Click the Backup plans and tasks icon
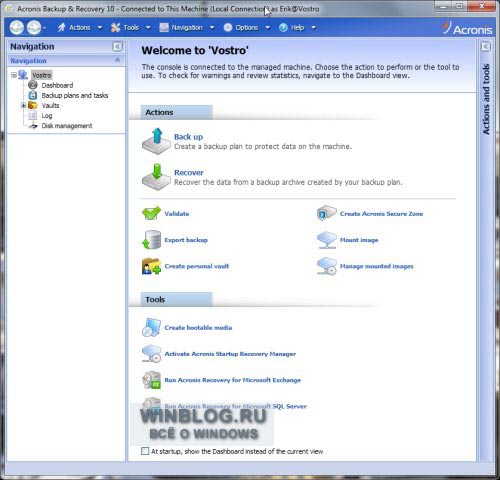 [33, 95]
